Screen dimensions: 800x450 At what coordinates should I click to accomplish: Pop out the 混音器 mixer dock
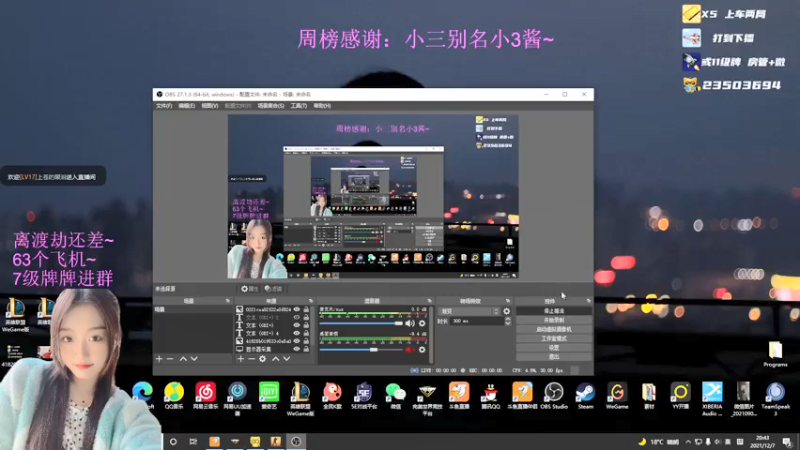click(x=430, y=301)
